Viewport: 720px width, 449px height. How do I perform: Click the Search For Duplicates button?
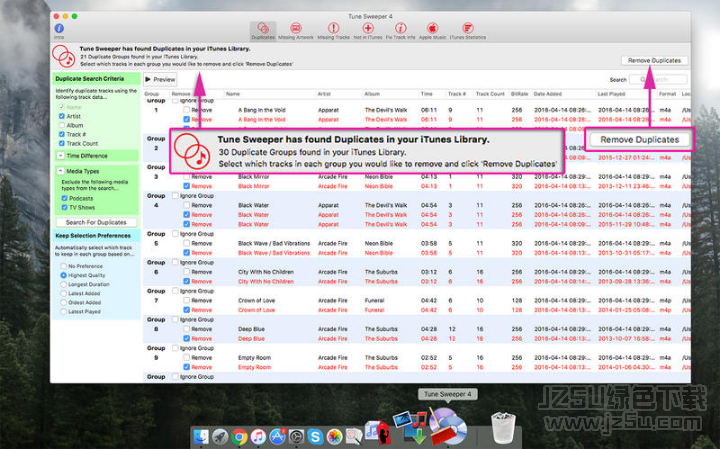[x=96, y=222]
